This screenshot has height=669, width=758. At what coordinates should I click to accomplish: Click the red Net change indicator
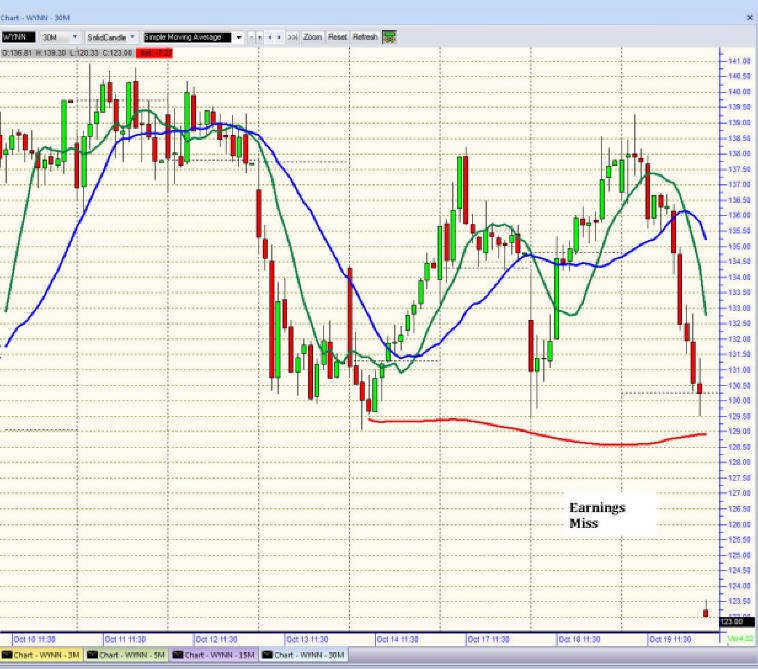154,53
